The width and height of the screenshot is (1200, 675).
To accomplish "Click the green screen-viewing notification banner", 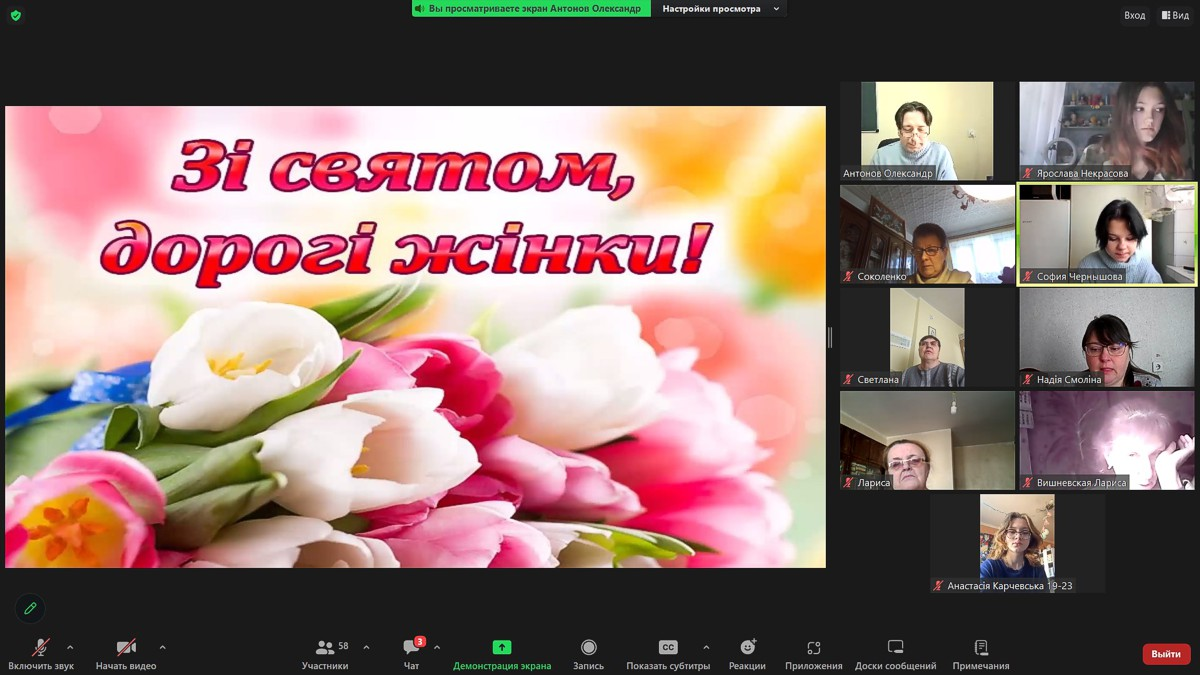I will click(531, 9).
